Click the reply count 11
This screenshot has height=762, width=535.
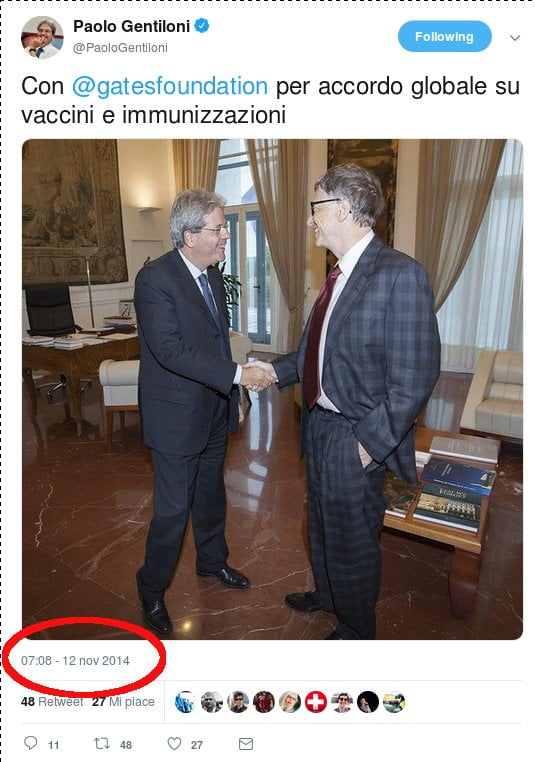click(x=53, y=745)
